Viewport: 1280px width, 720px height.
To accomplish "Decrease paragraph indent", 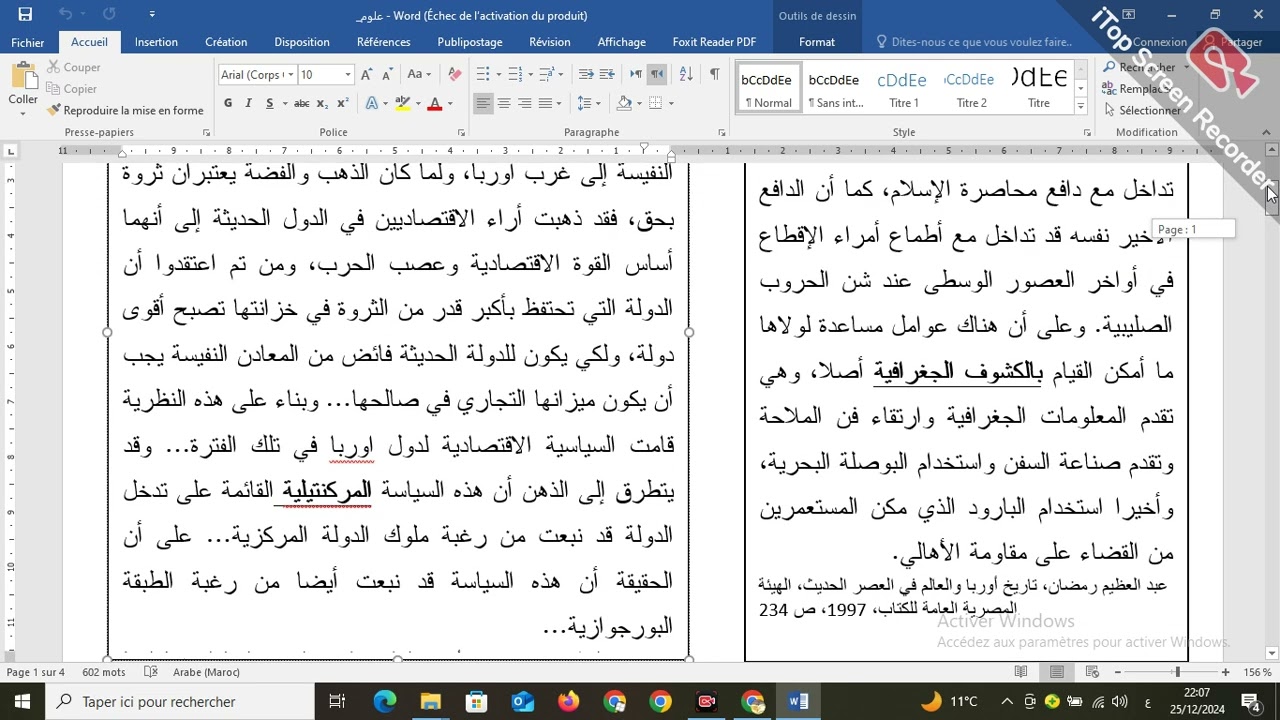I will click(587, 74).
